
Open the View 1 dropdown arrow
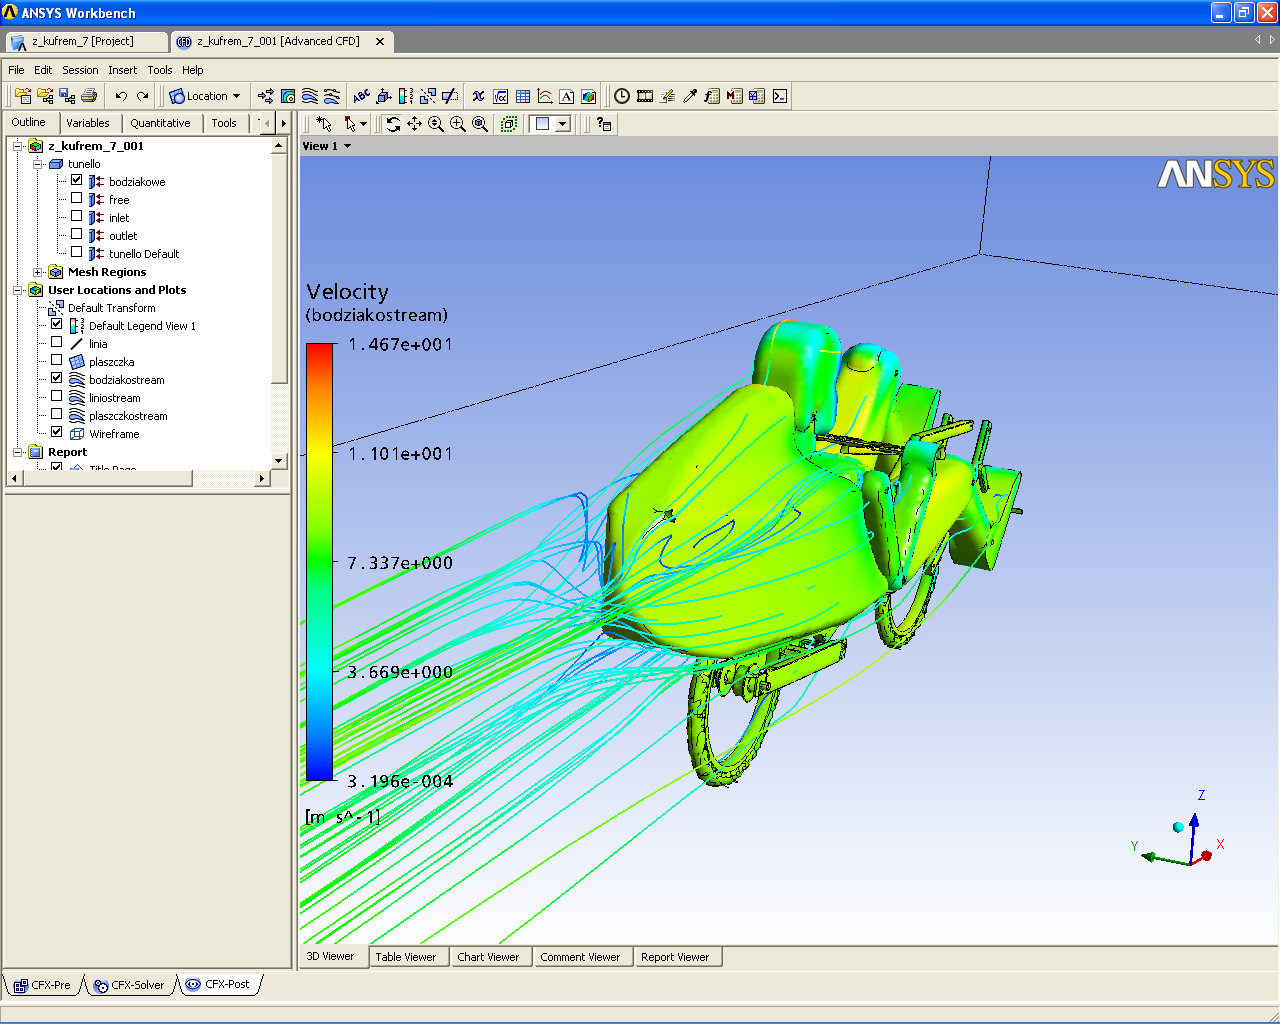pyautogui.click(x=347, y=146)
